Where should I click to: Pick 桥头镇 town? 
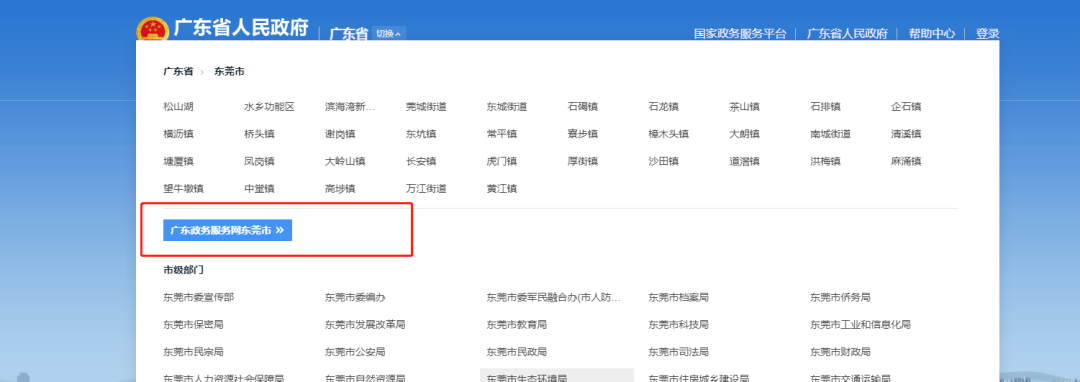point(259,134)
